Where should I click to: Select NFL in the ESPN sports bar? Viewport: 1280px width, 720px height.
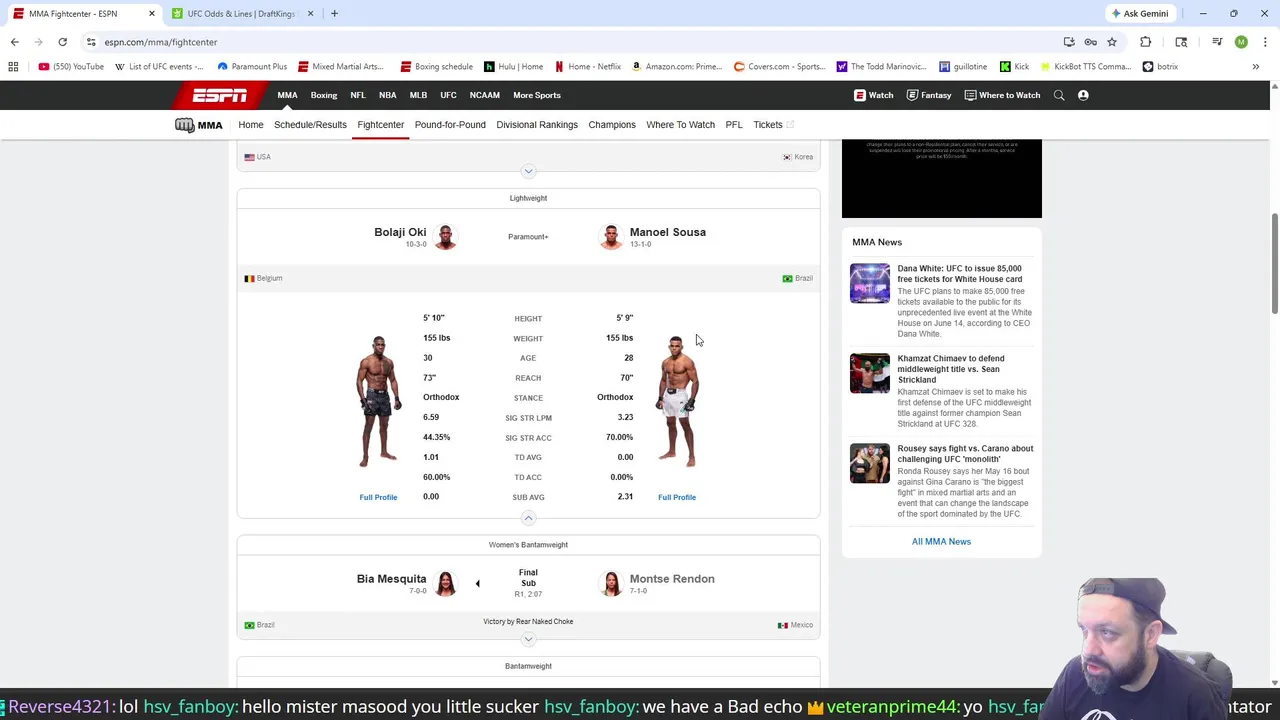click(358, 95)
